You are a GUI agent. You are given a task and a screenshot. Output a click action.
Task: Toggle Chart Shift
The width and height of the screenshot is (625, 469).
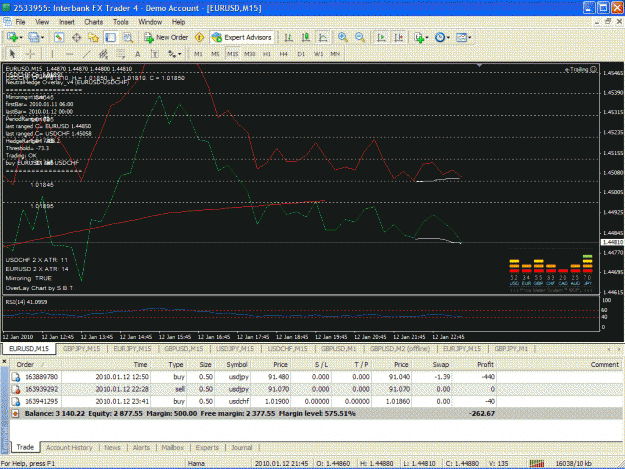(399, 37)
